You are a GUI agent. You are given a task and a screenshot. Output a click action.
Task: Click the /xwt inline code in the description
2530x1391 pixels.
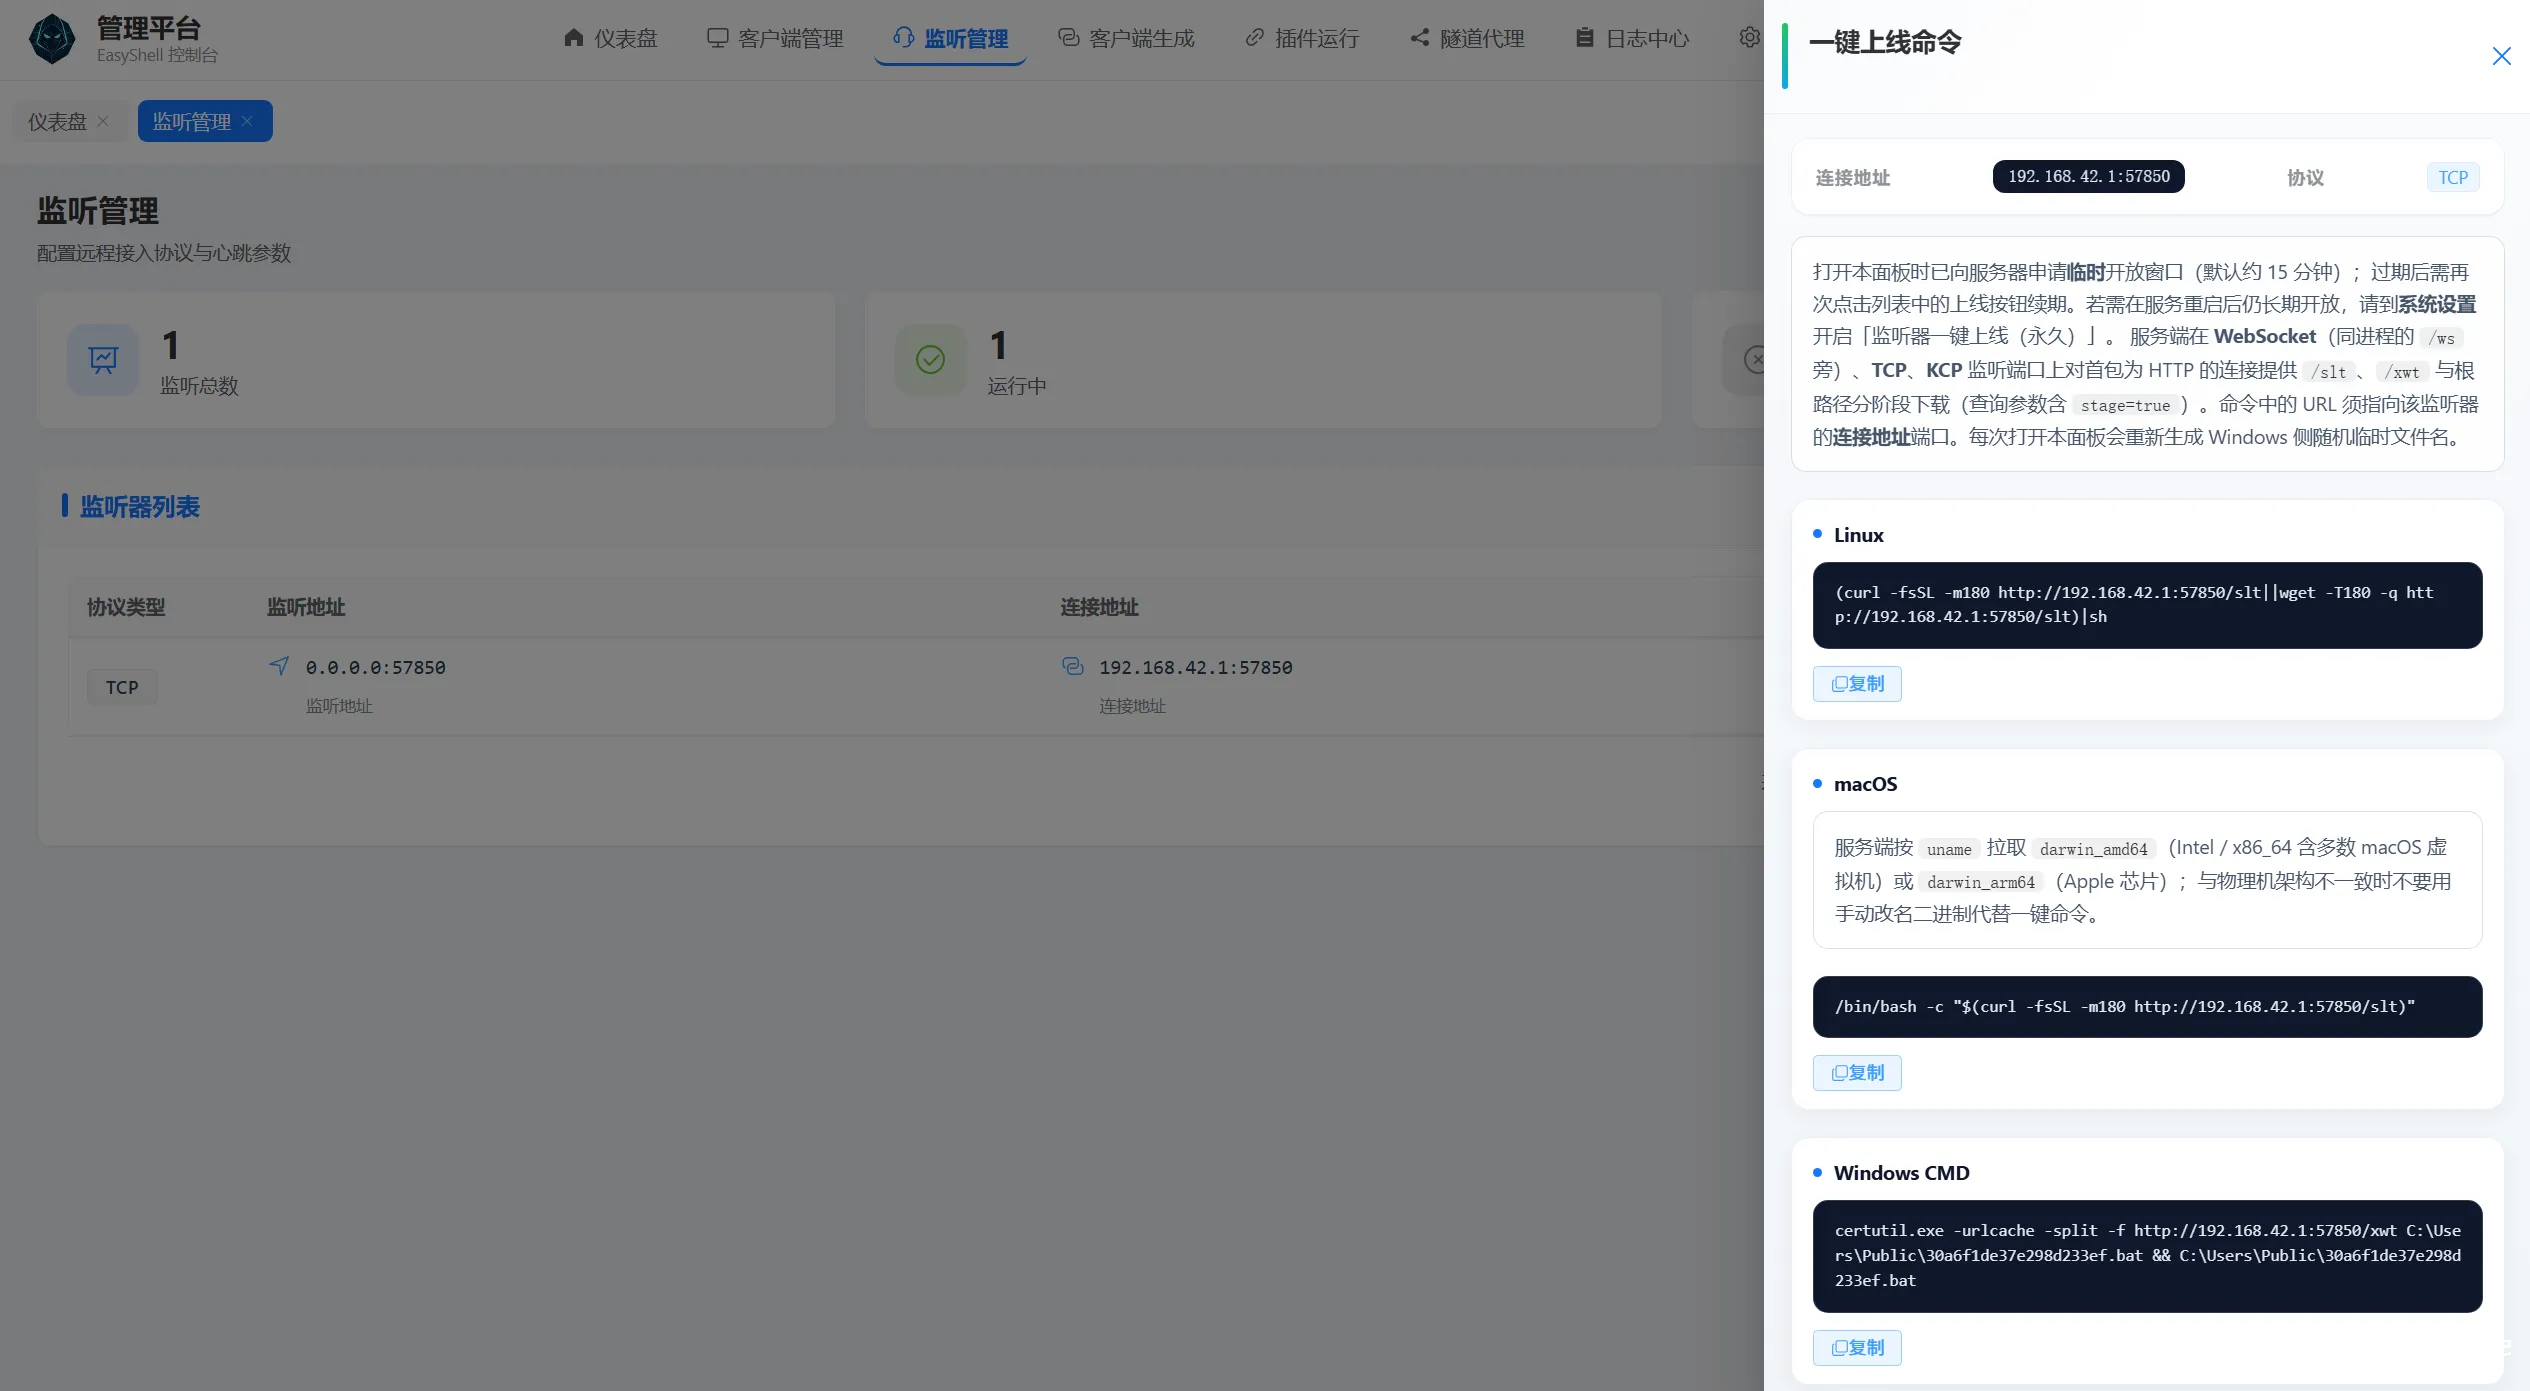click(x=2404, y=371)
